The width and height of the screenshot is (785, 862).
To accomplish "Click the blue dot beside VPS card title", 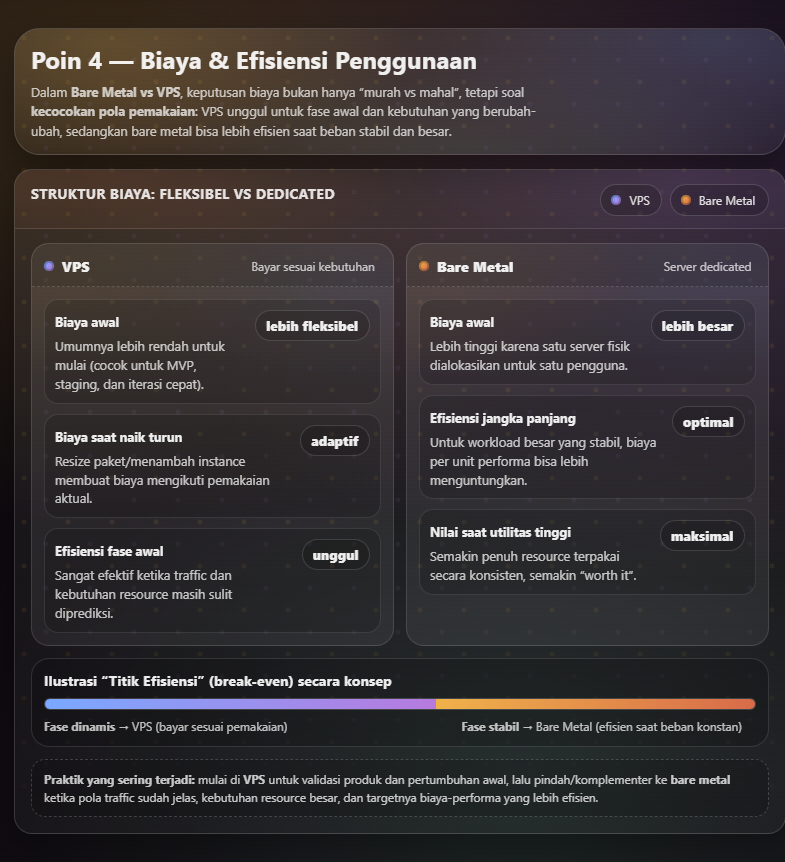I will coord(48,267).
